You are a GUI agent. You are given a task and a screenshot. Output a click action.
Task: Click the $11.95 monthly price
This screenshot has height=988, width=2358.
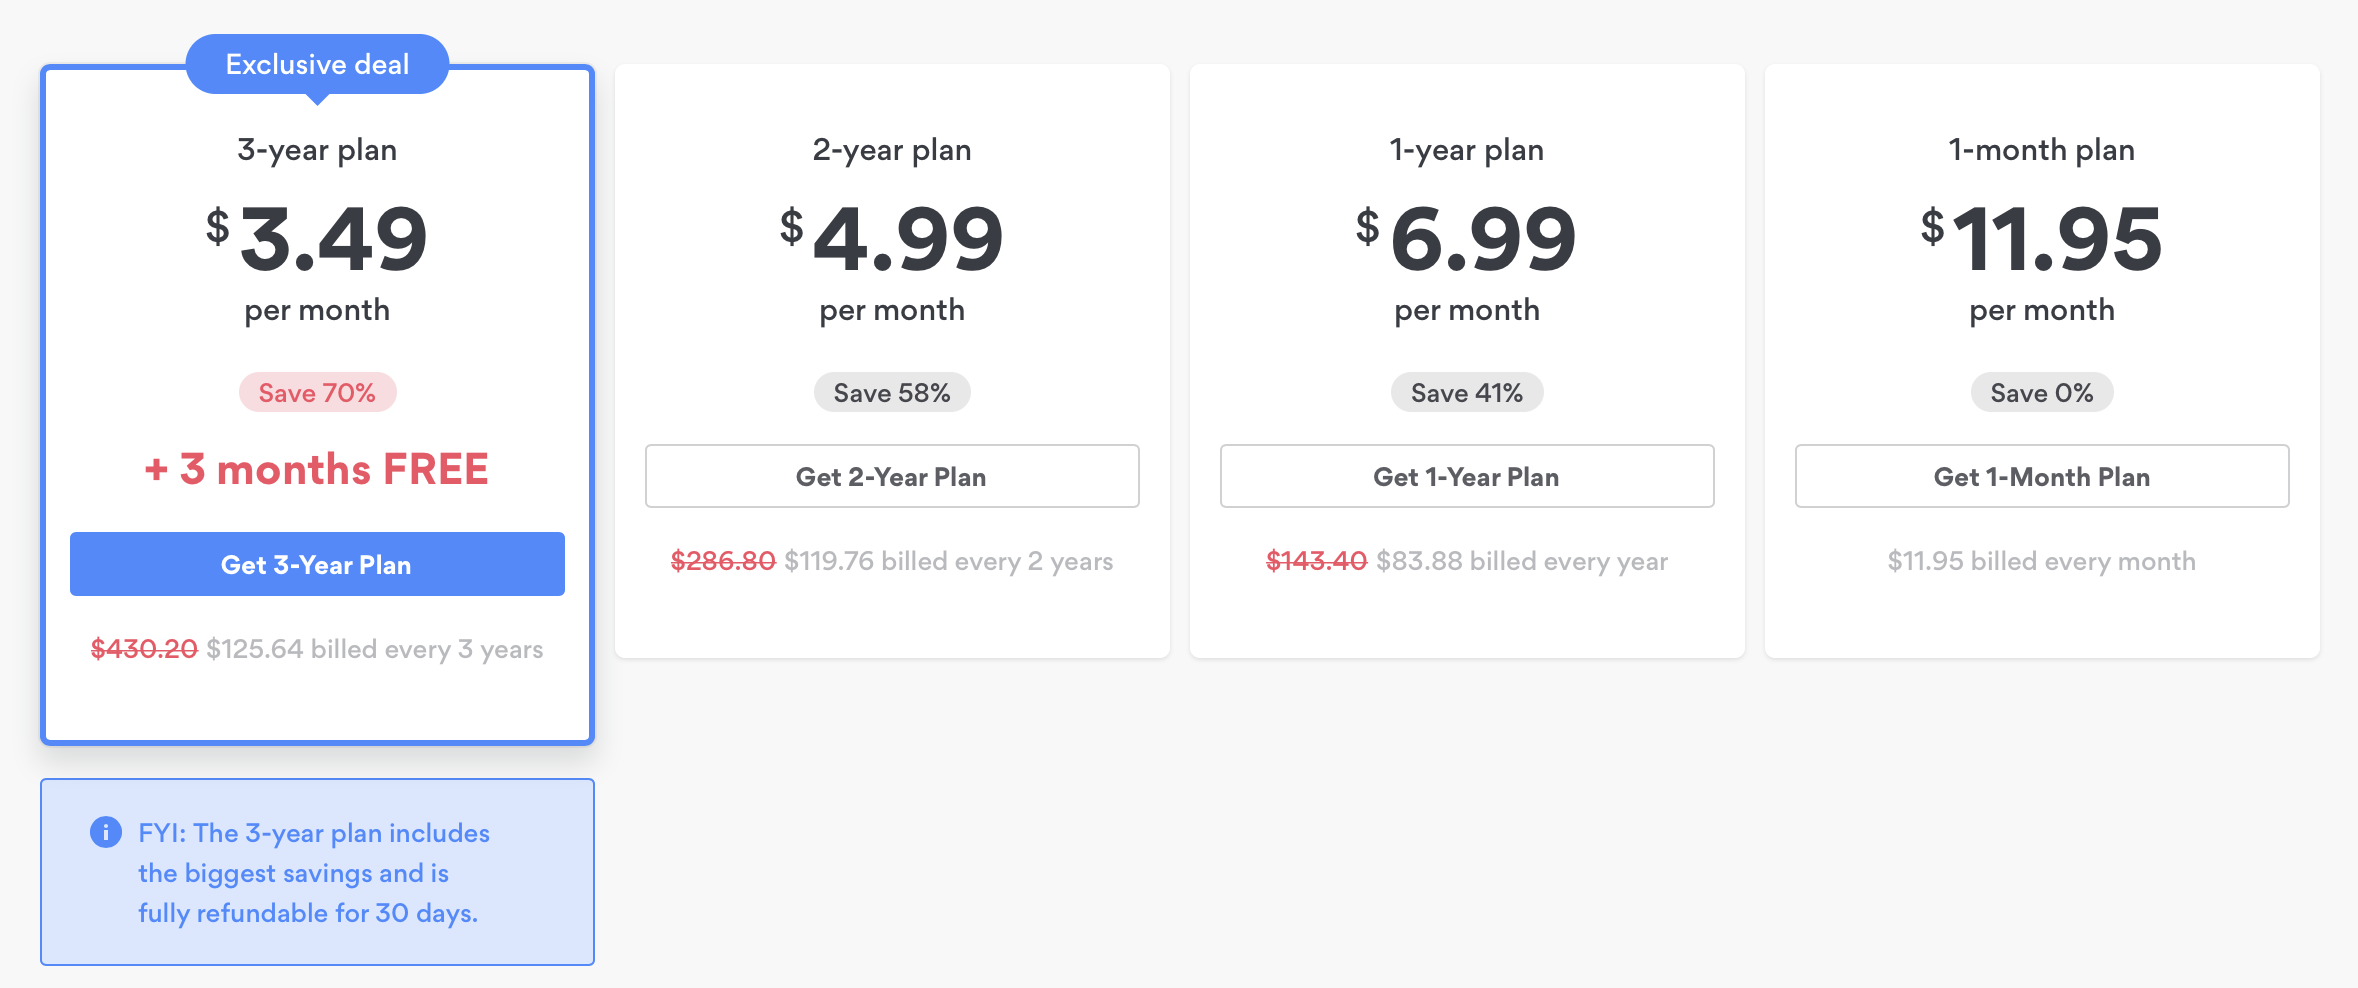pos(2041,240)
